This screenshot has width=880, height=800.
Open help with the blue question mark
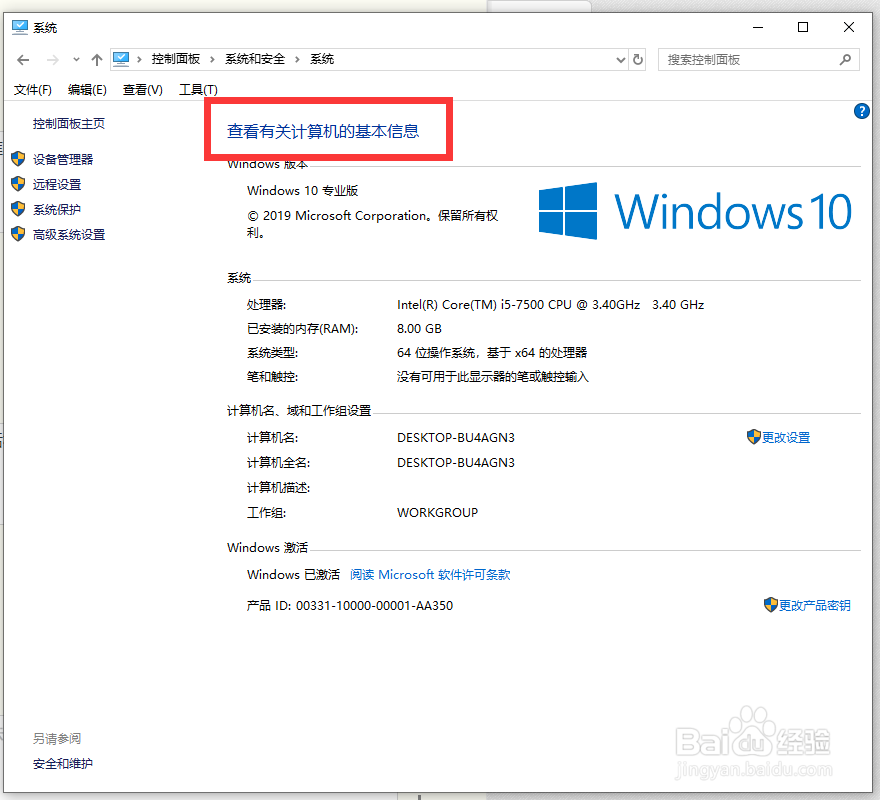coord(861,111)
